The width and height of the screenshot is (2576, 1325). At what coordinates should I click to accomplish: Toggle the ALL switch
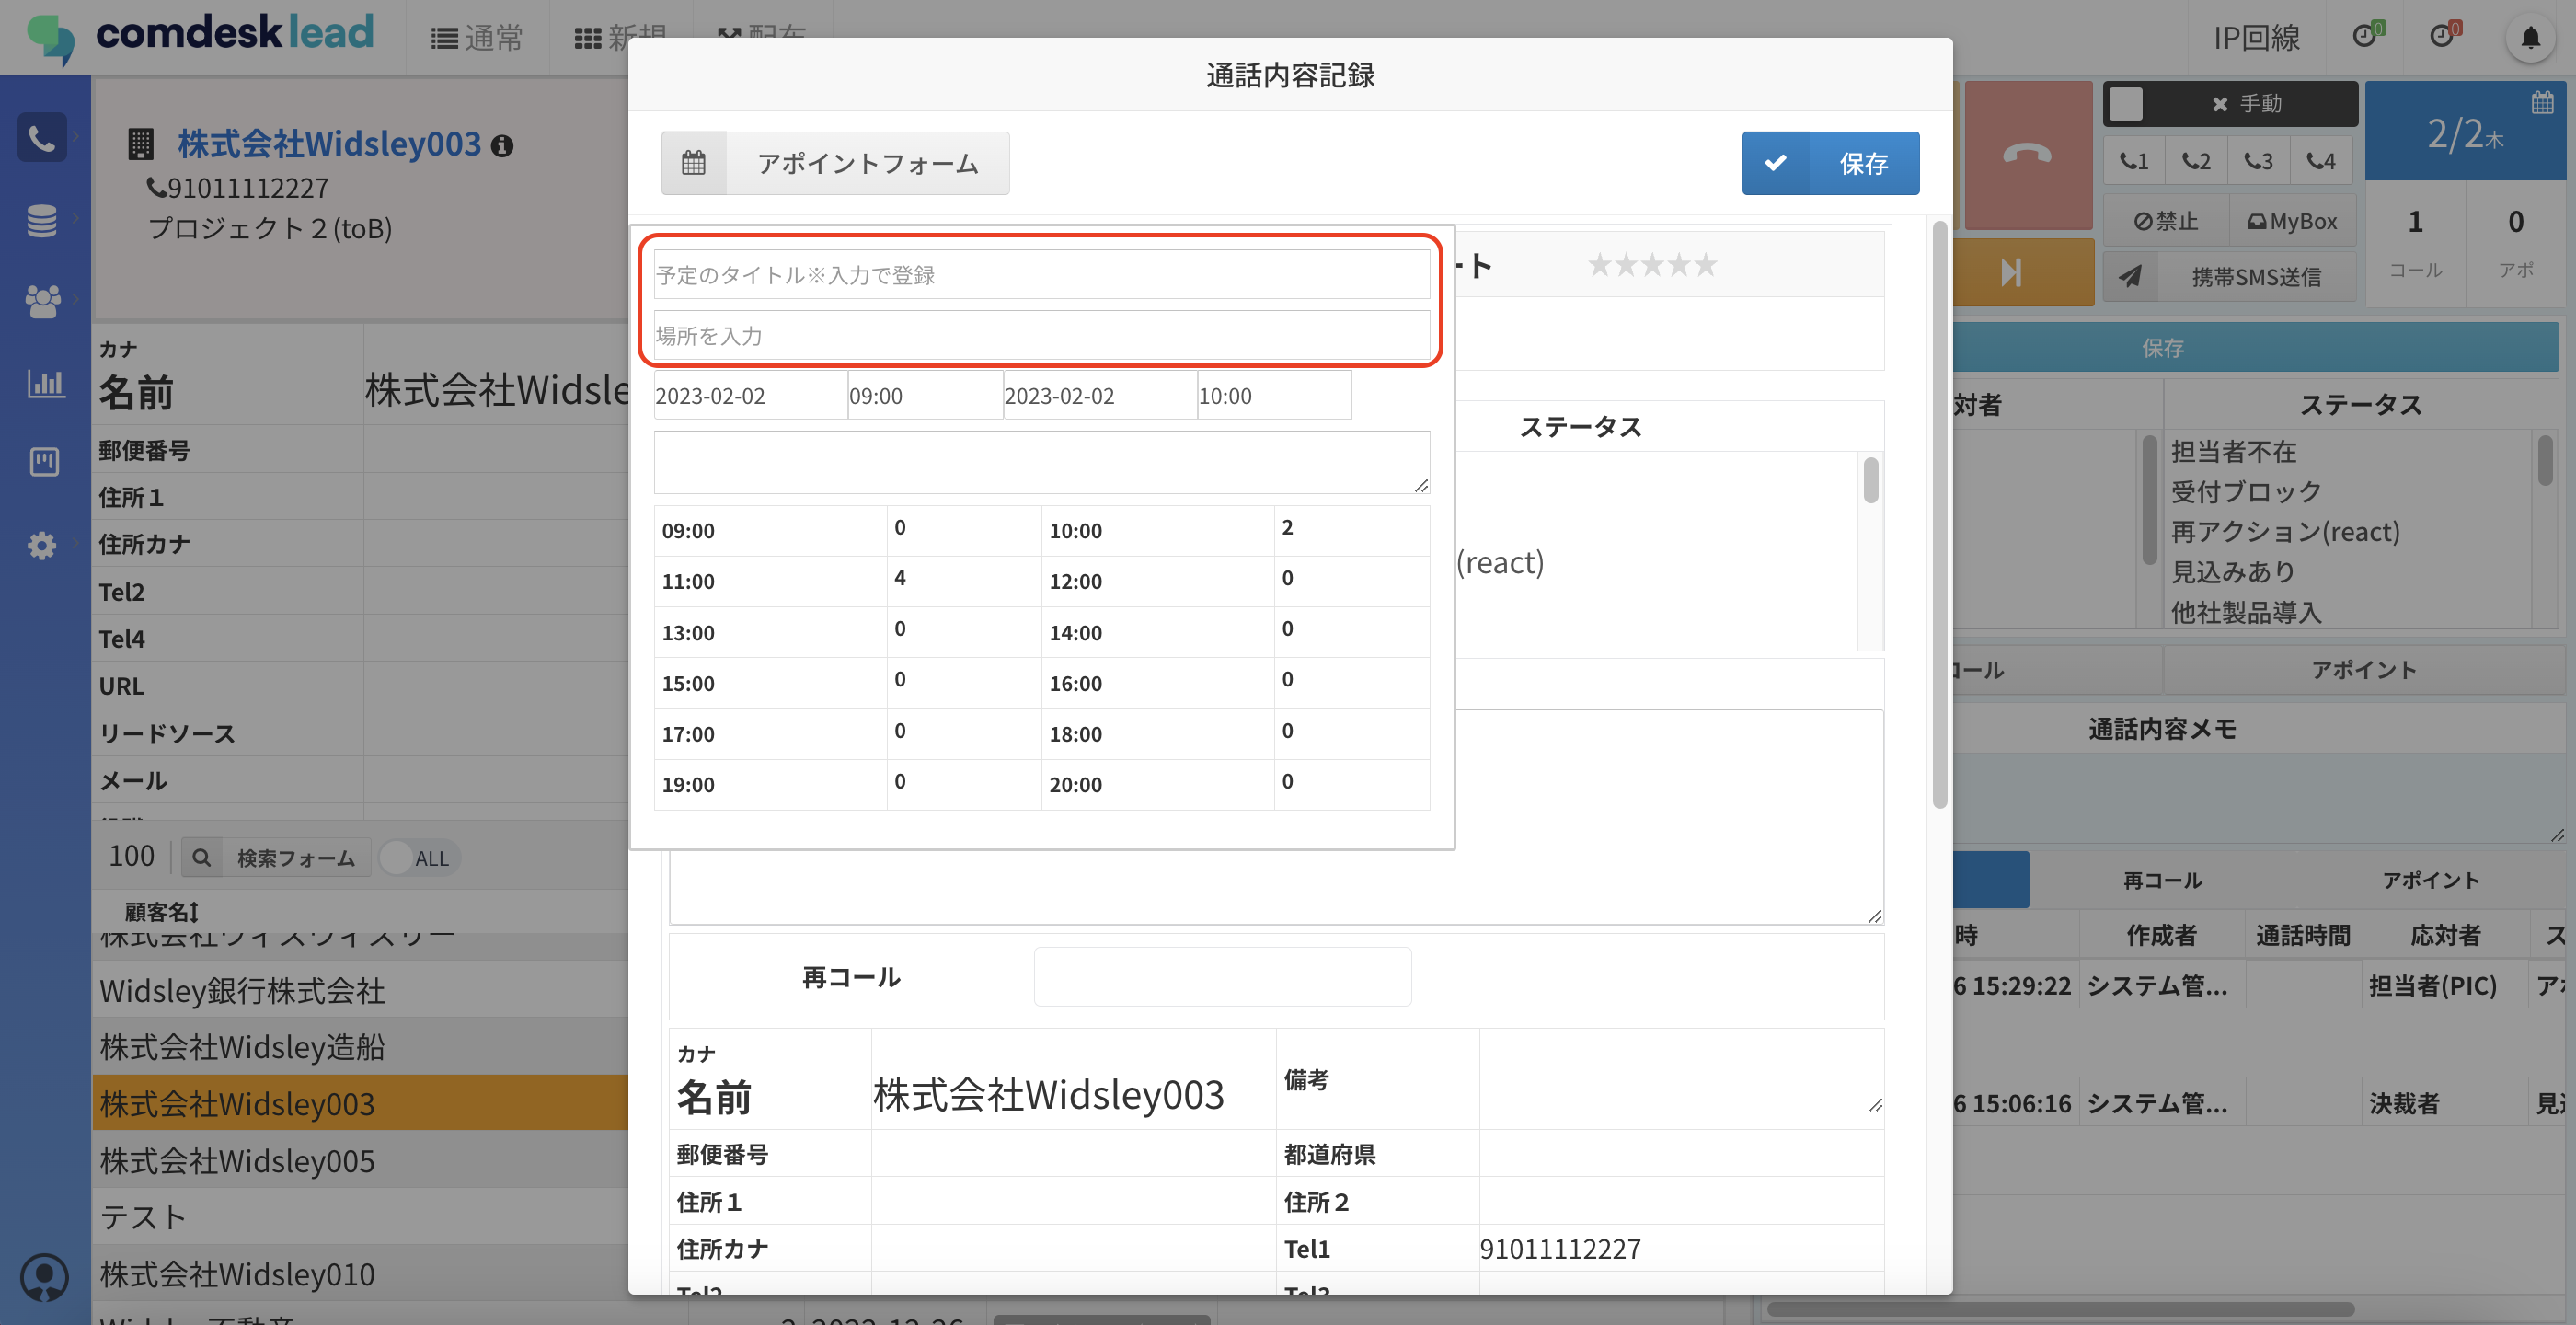[x=420, y=858]
